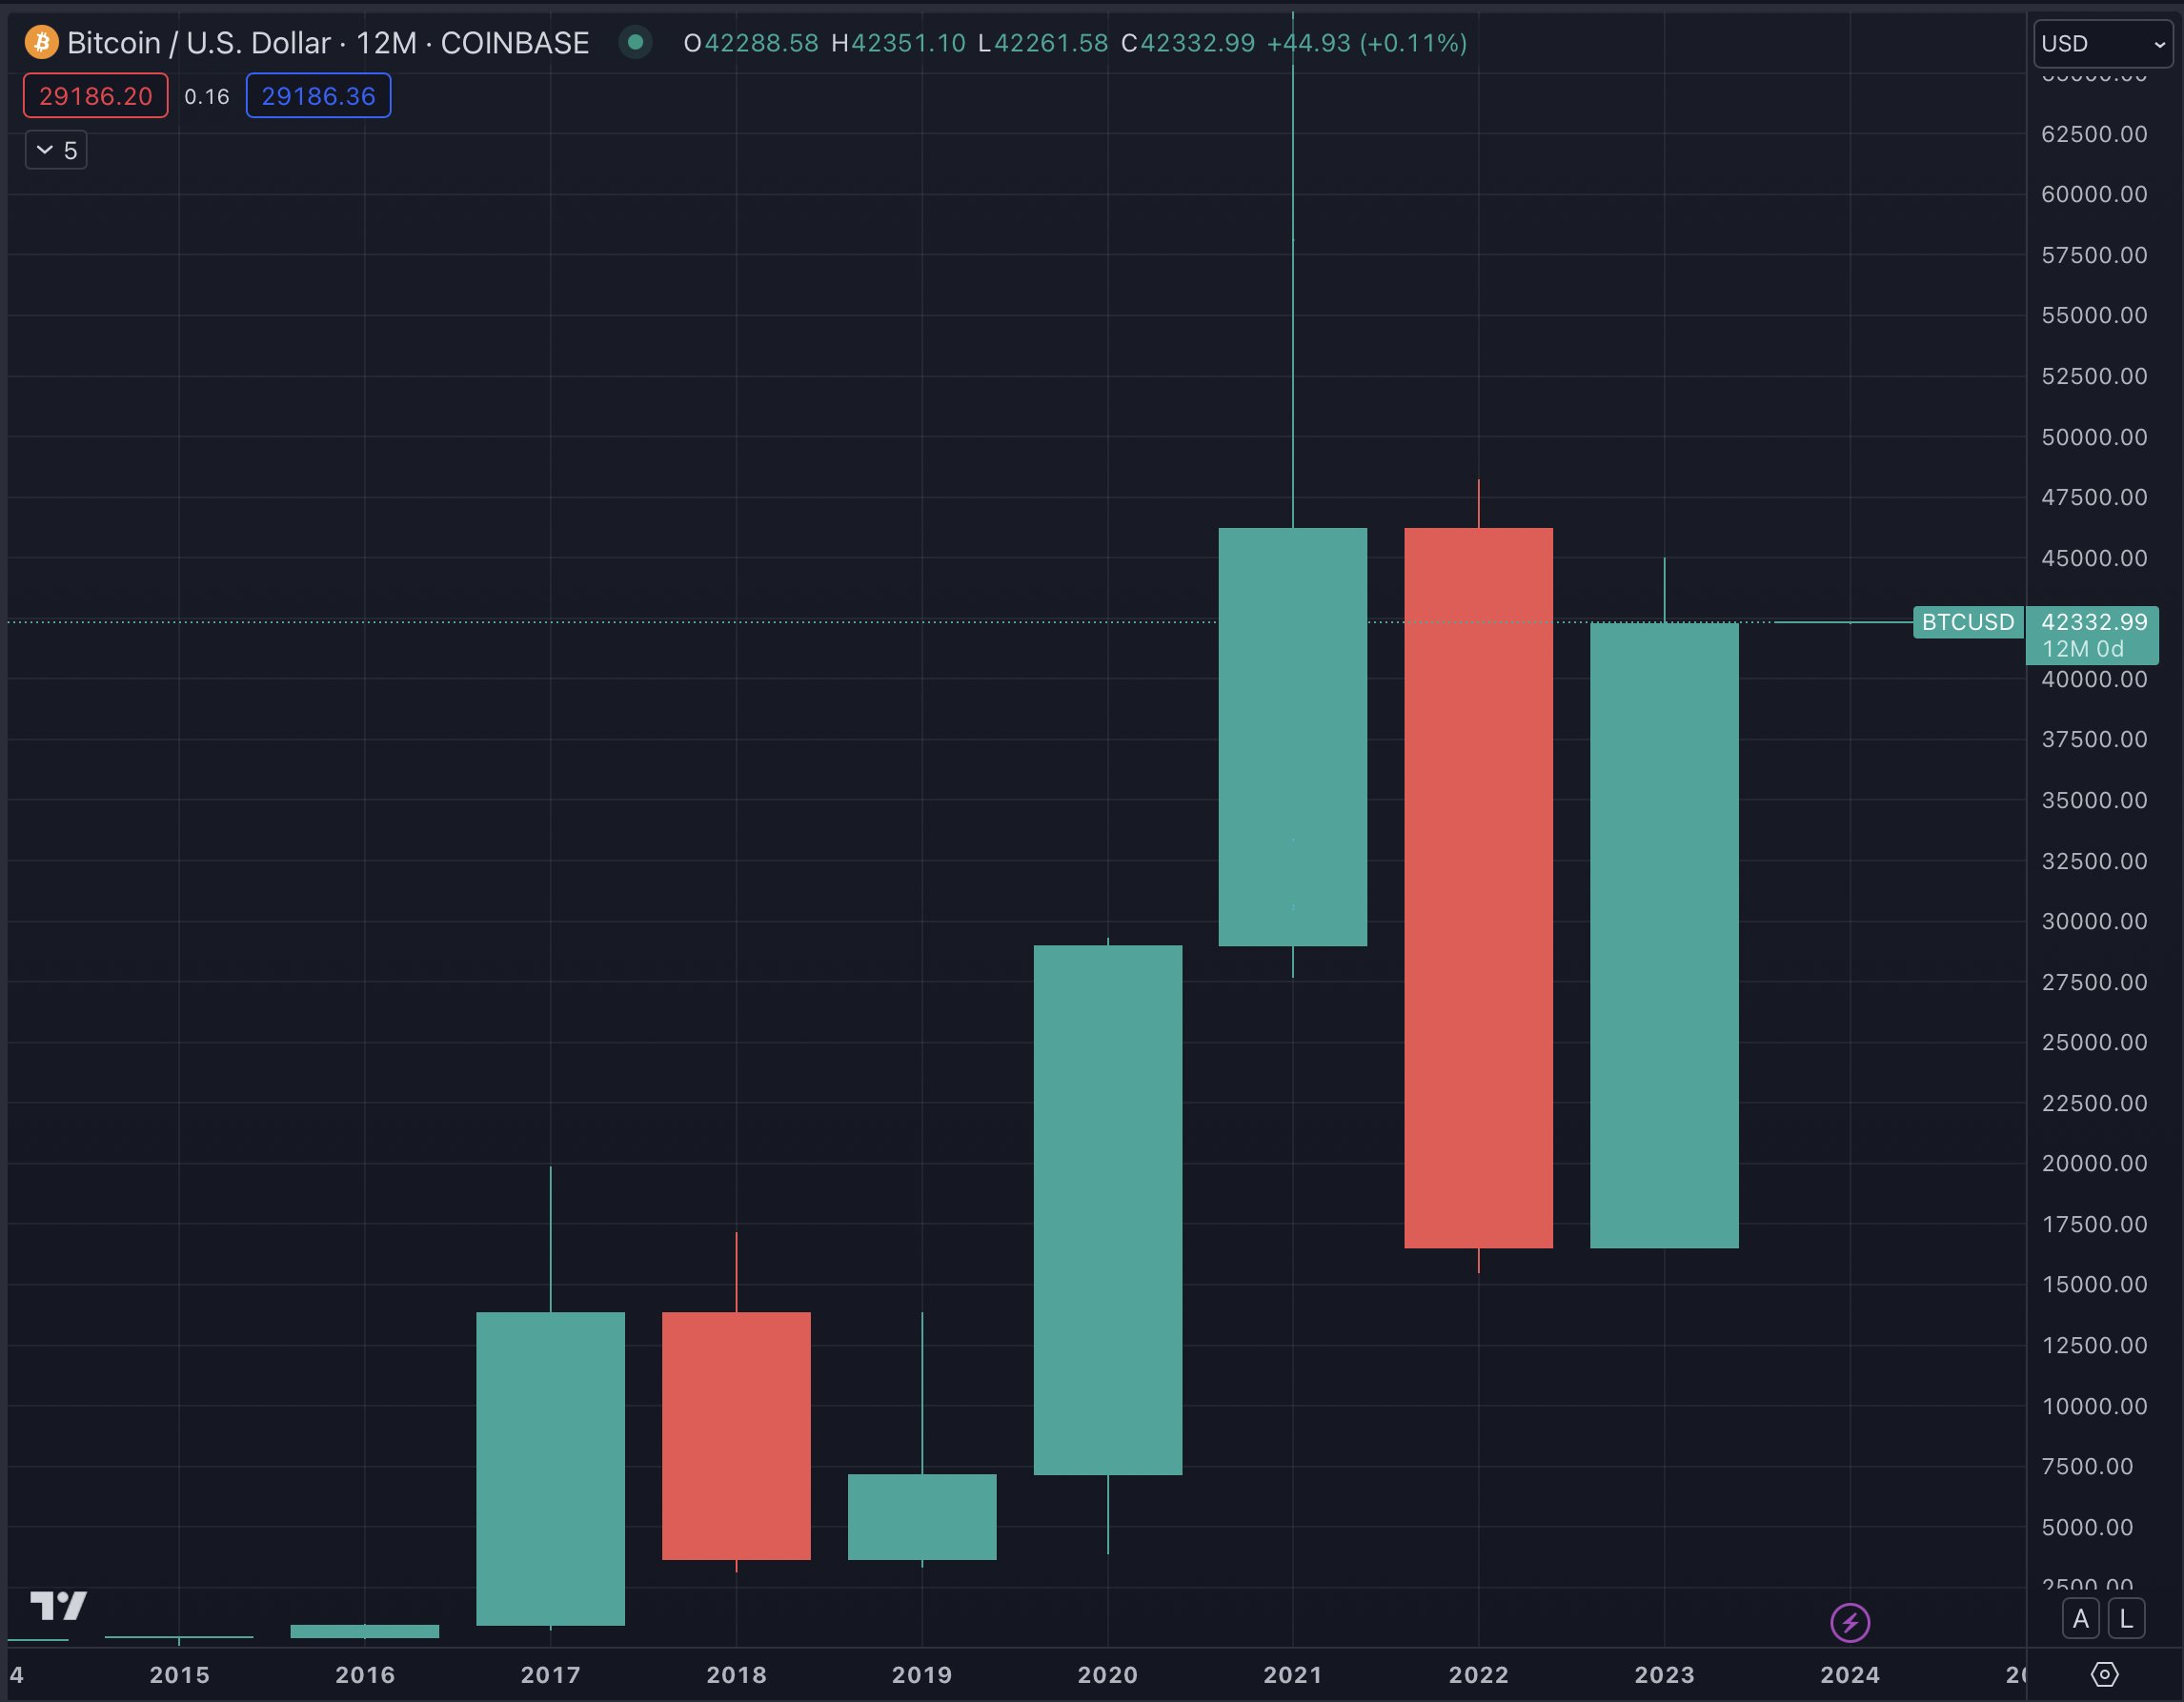The image size is (2184, 1702).
Task: Open the USD currency dropdown
Action: [x=2102, y=44]
